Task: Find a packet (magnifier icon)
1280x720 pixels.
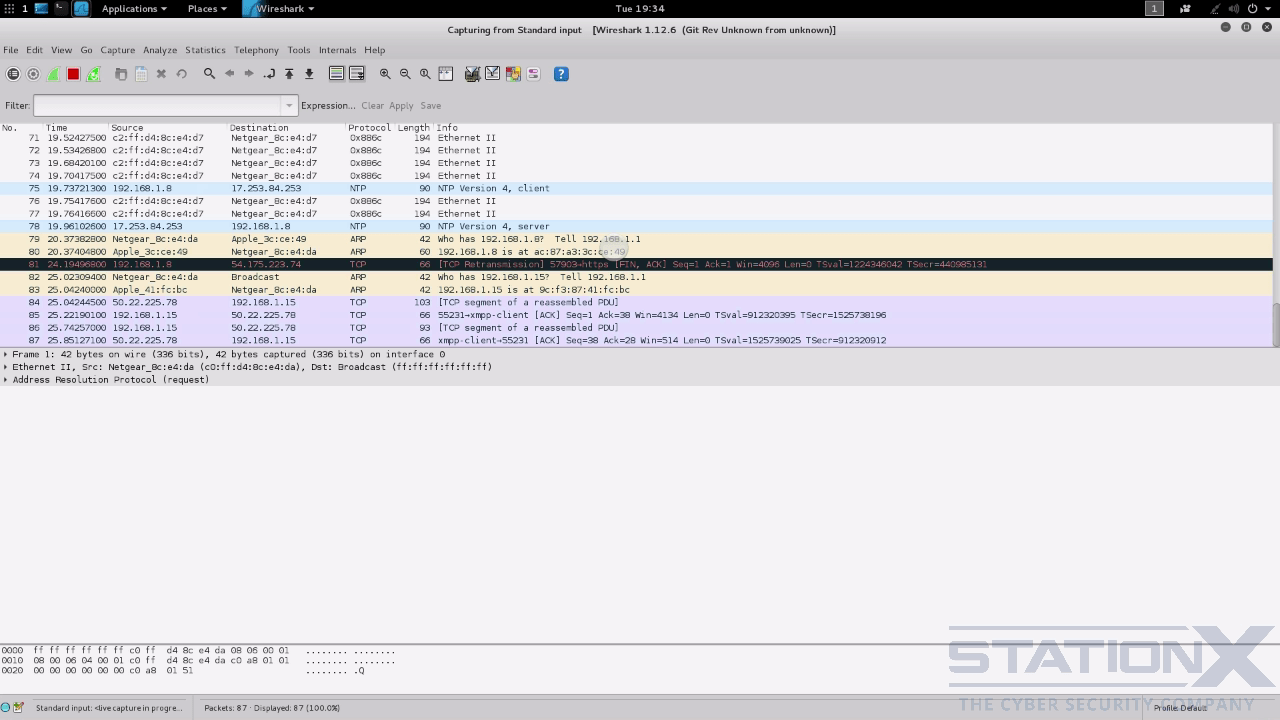Action: coord(209,74)
